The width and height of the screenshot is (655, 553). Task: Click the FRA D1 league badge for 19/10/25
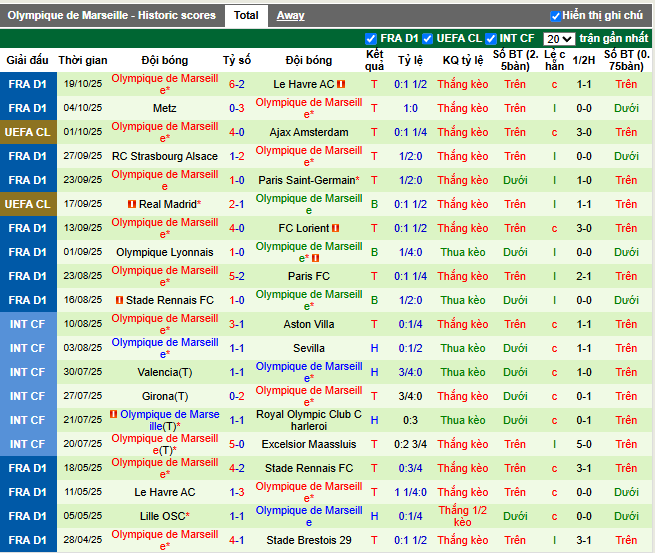[x=26, y=84]
